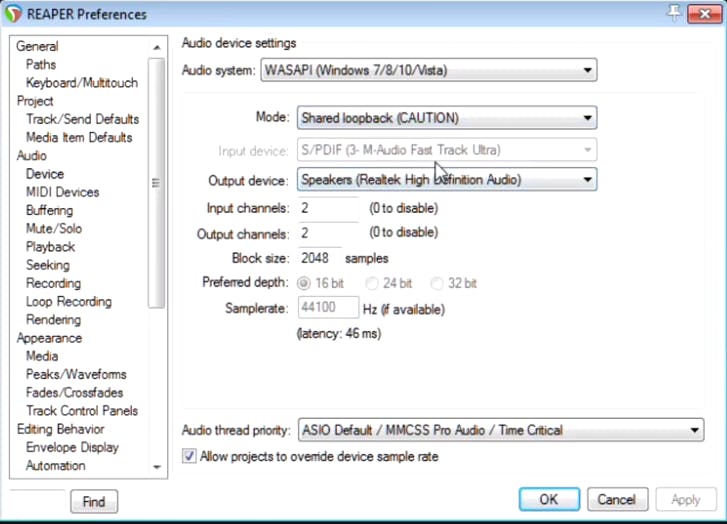This screenshot has height=524, width=727.
Task: Click the tree scrollbar down arrow
Action: click(157, 467)
